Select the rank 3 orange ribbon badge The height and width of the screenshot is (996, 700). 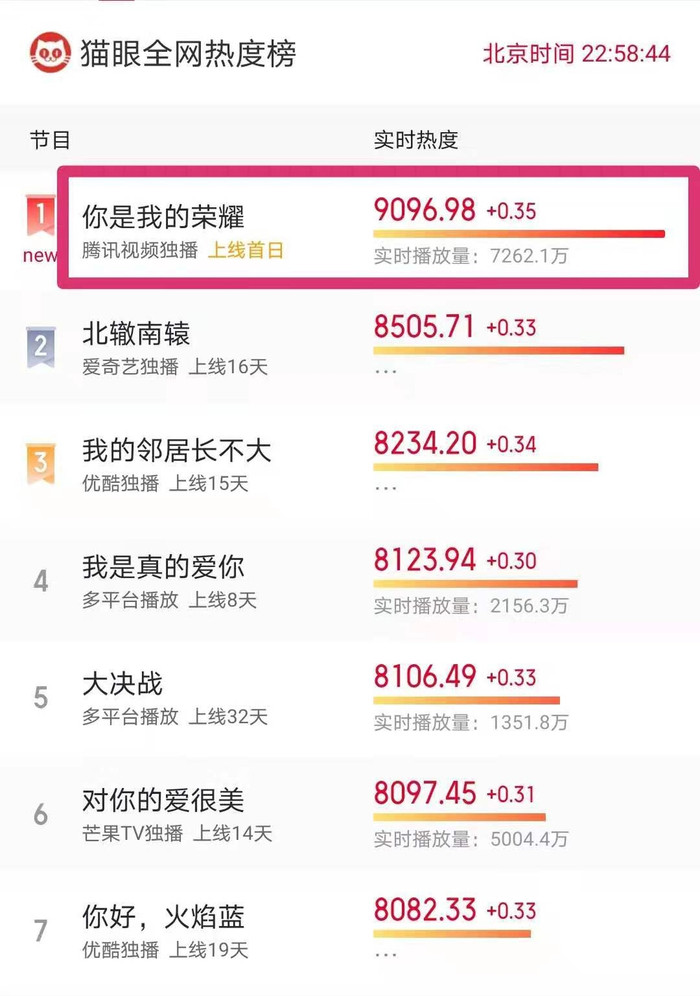pyautogui.click(x=41, y=463)
